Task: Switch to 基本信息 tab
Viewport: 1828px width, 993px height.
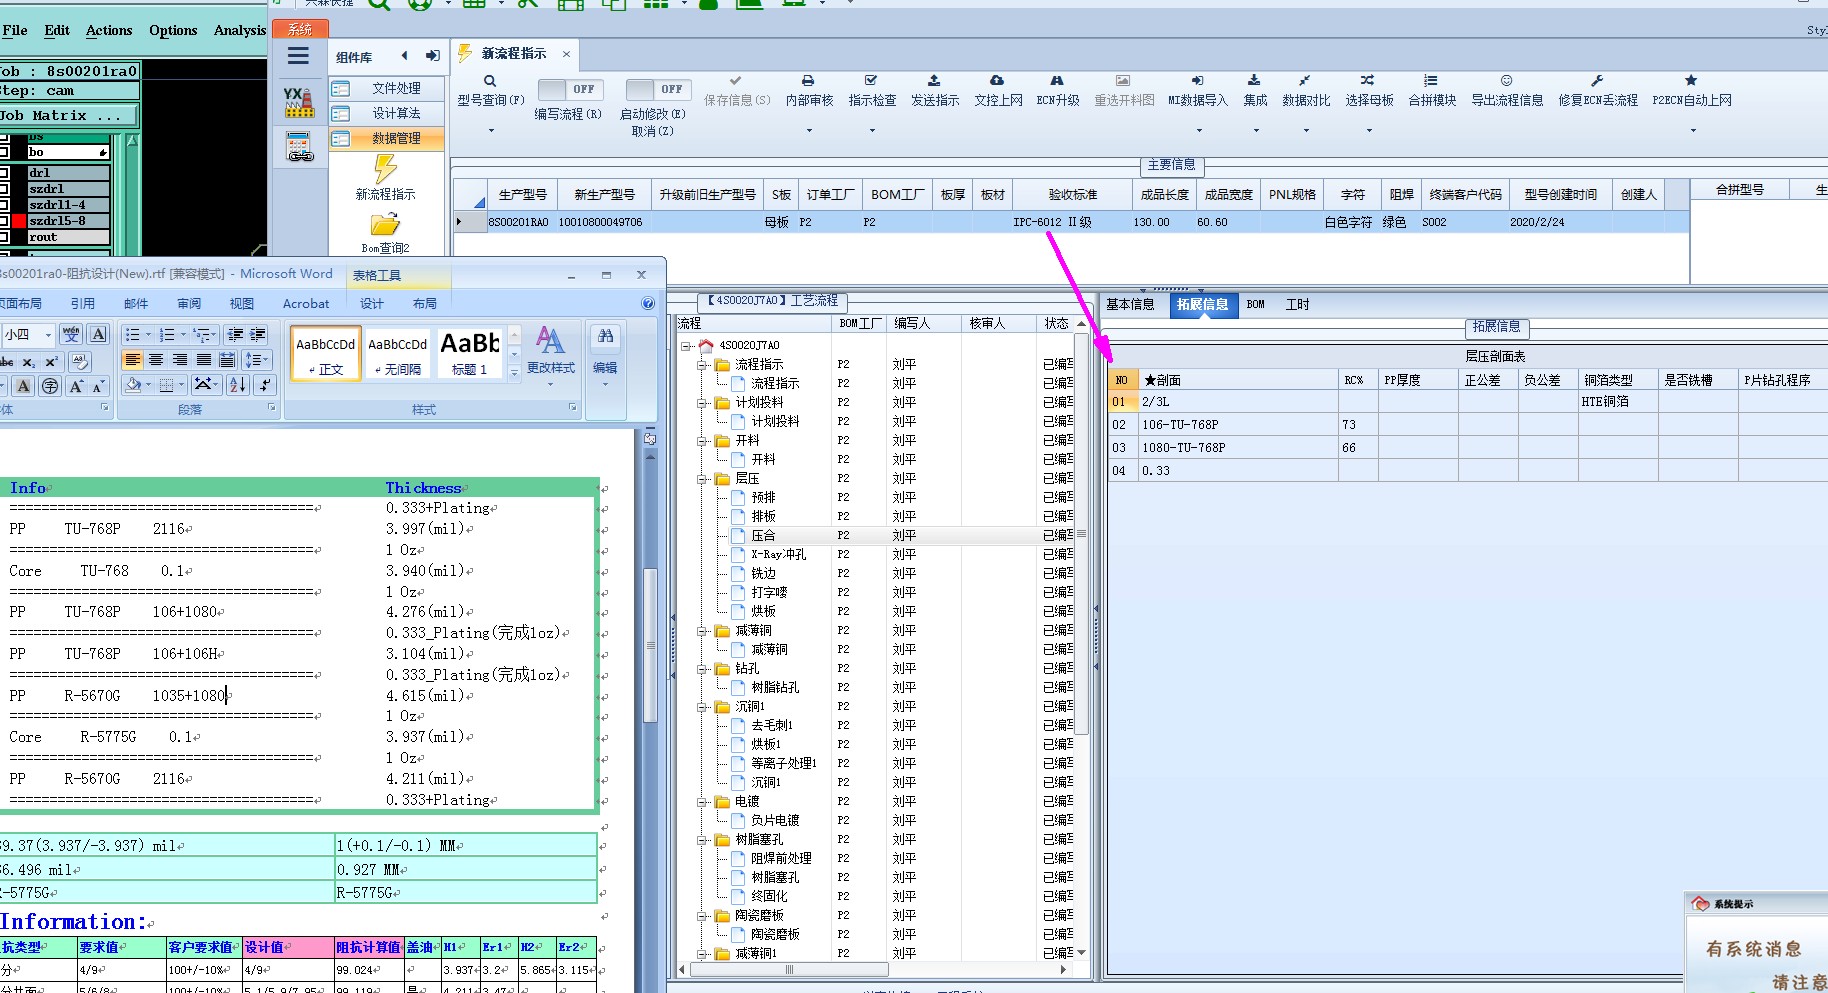Action: point(1130,305)
